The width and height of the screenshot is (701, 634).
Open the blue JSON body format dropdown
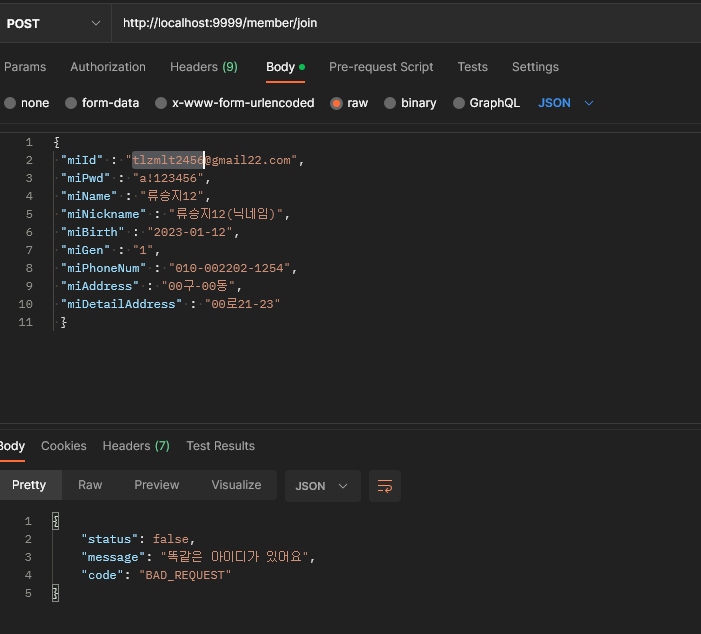coord(566,103)
